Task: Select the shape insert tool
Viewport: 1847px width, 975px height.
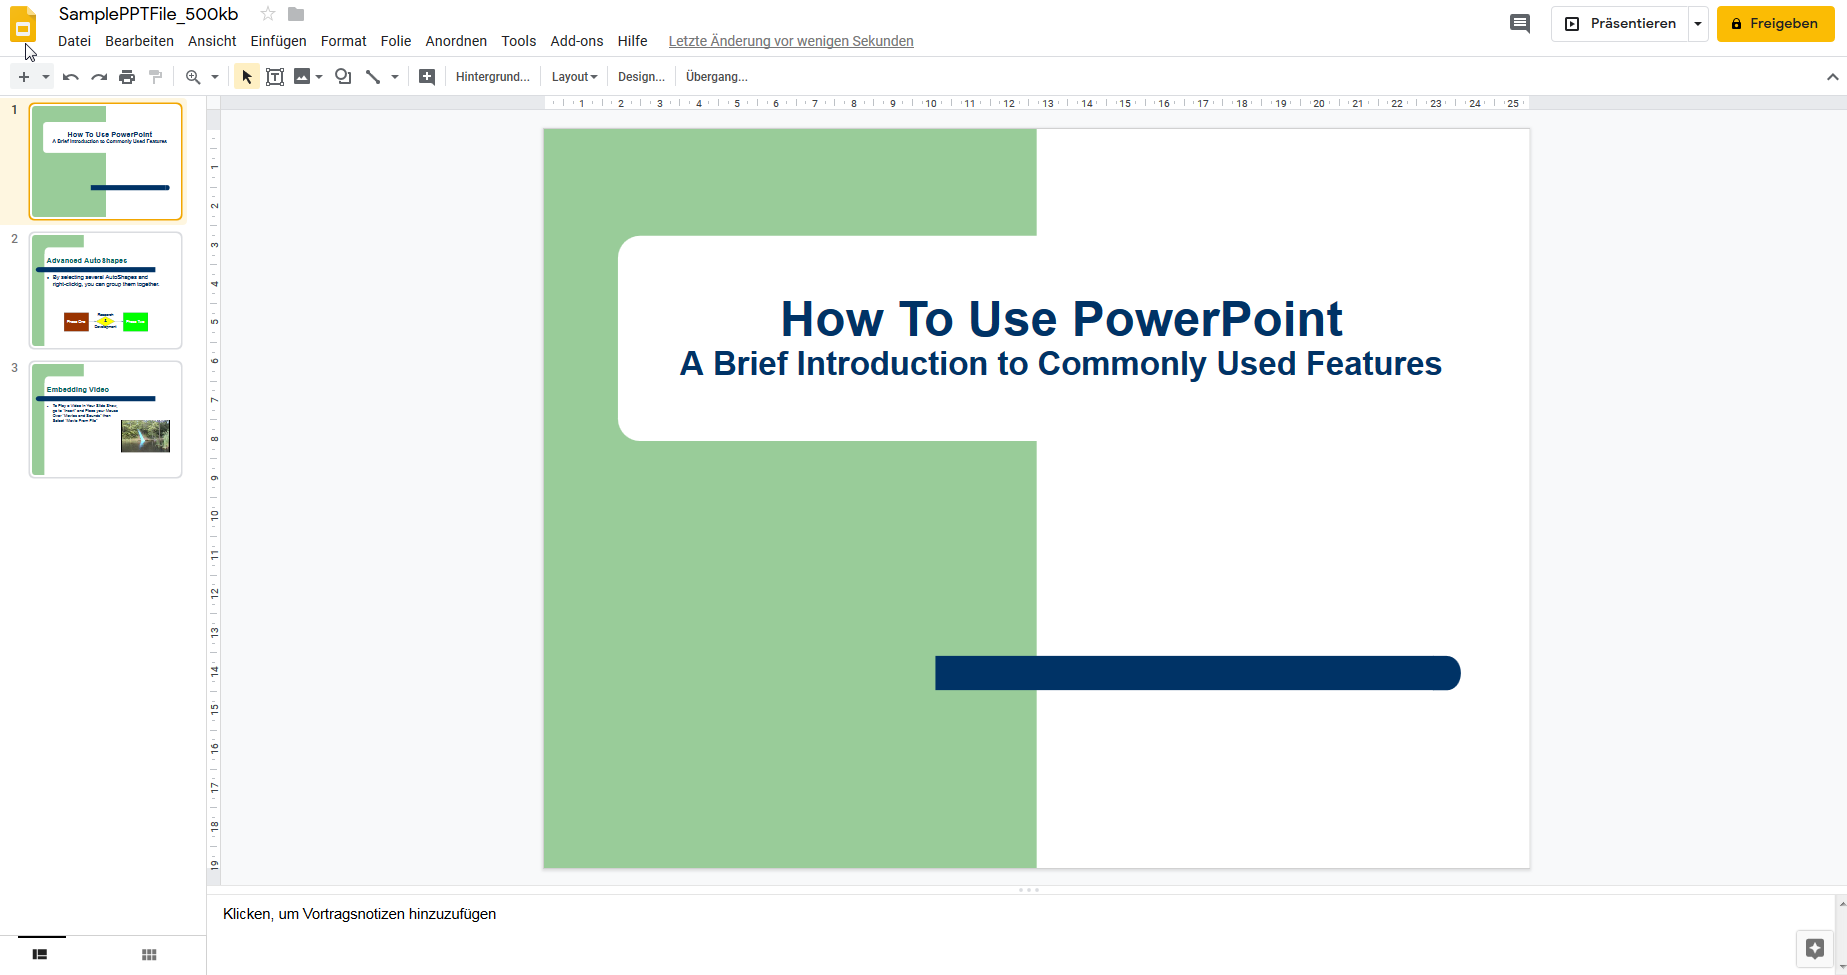Action: [x=343, y=77]
